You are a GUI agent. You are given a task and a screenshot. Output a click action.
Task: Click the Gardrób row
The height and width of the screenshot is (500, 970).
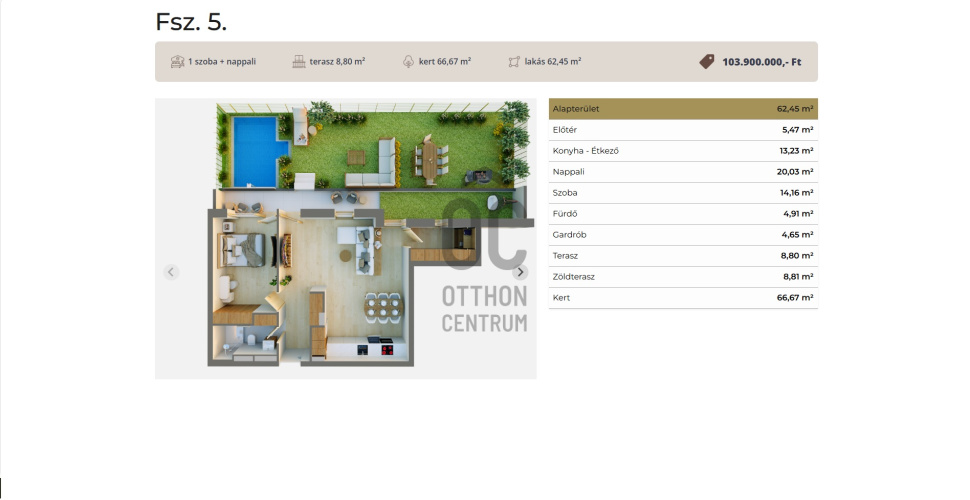(682, 235)
